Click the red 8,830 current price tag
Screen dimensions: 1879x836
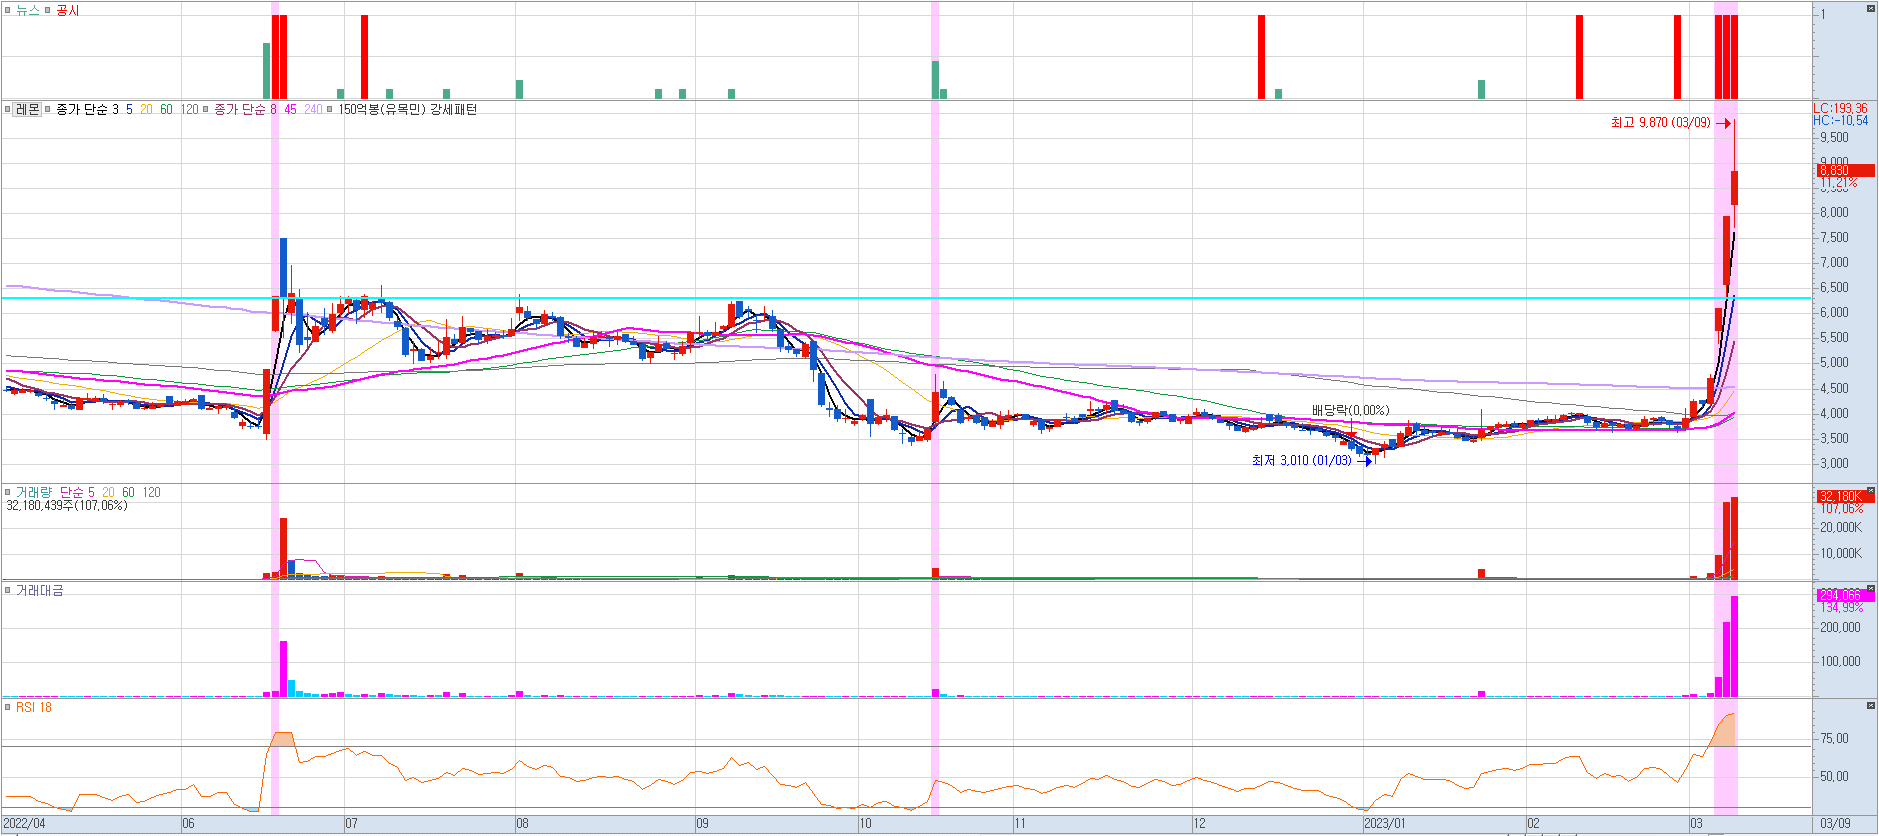(1846, 171)
